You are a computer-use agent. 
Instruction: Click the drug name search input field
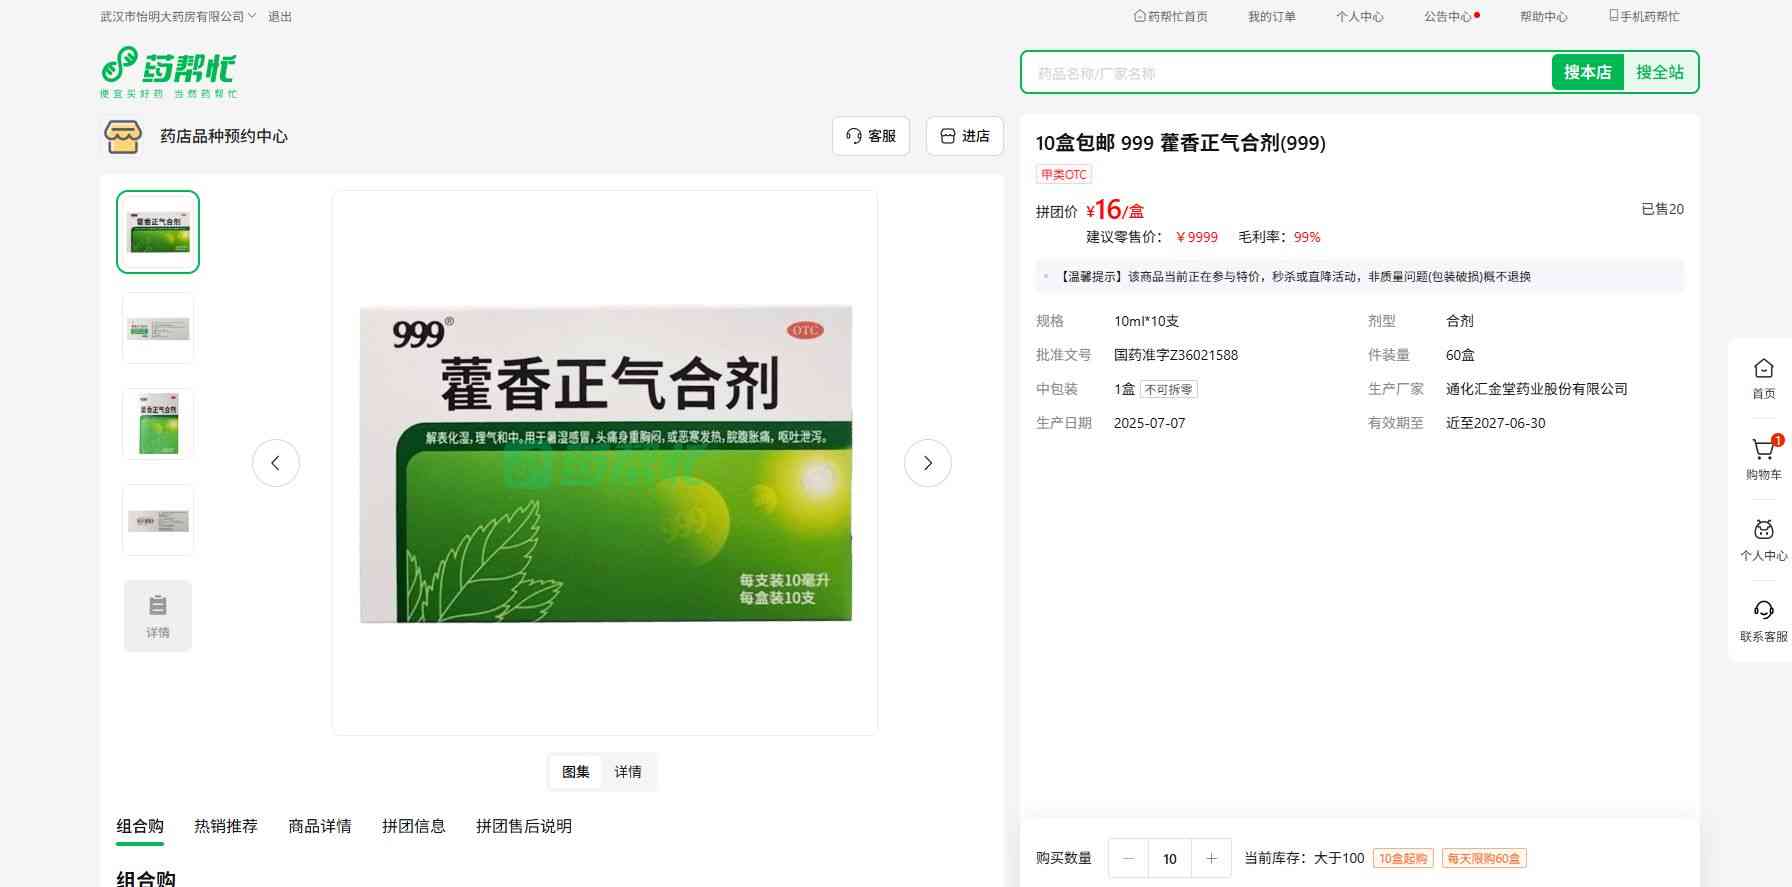pos(1286,73)
